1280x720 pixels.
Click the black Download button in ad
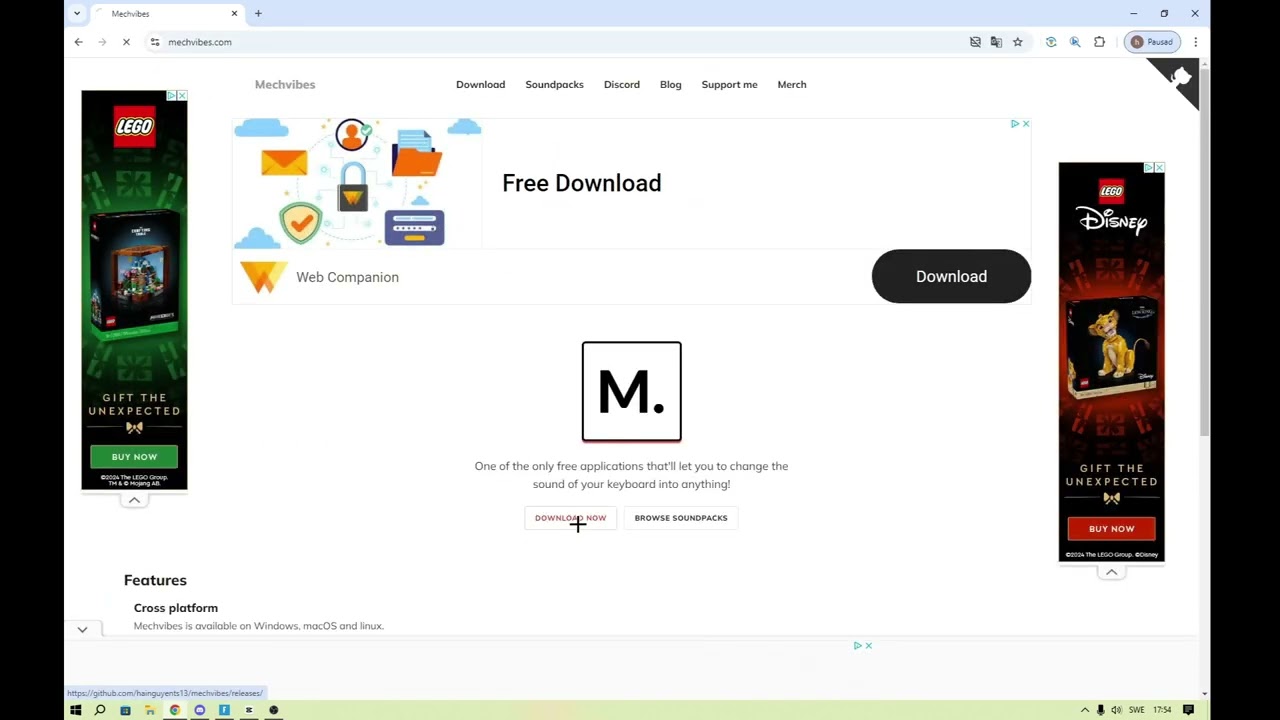point(951,276)
